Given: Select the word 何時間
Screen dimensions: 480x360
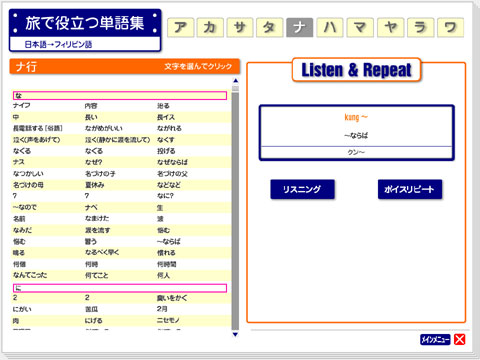Looking at the screenshot, I should [x=167, y=264].
